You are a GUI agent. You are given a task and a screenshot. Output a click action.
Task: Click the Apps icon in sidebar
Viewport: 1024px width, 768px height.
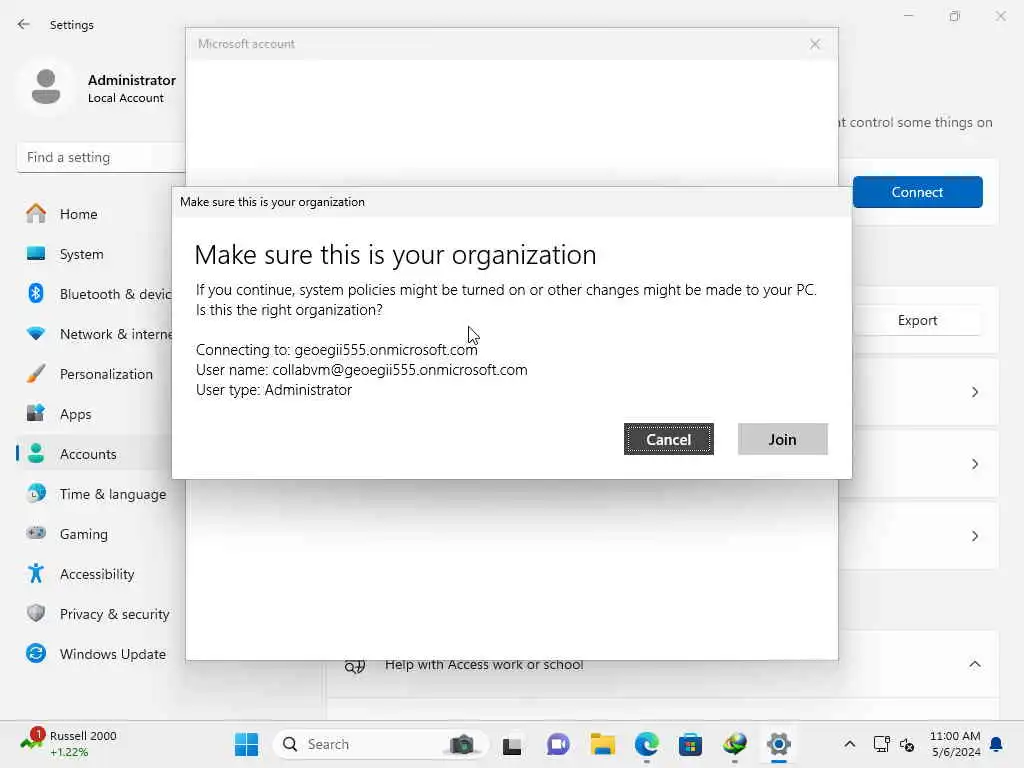(36, 413)
